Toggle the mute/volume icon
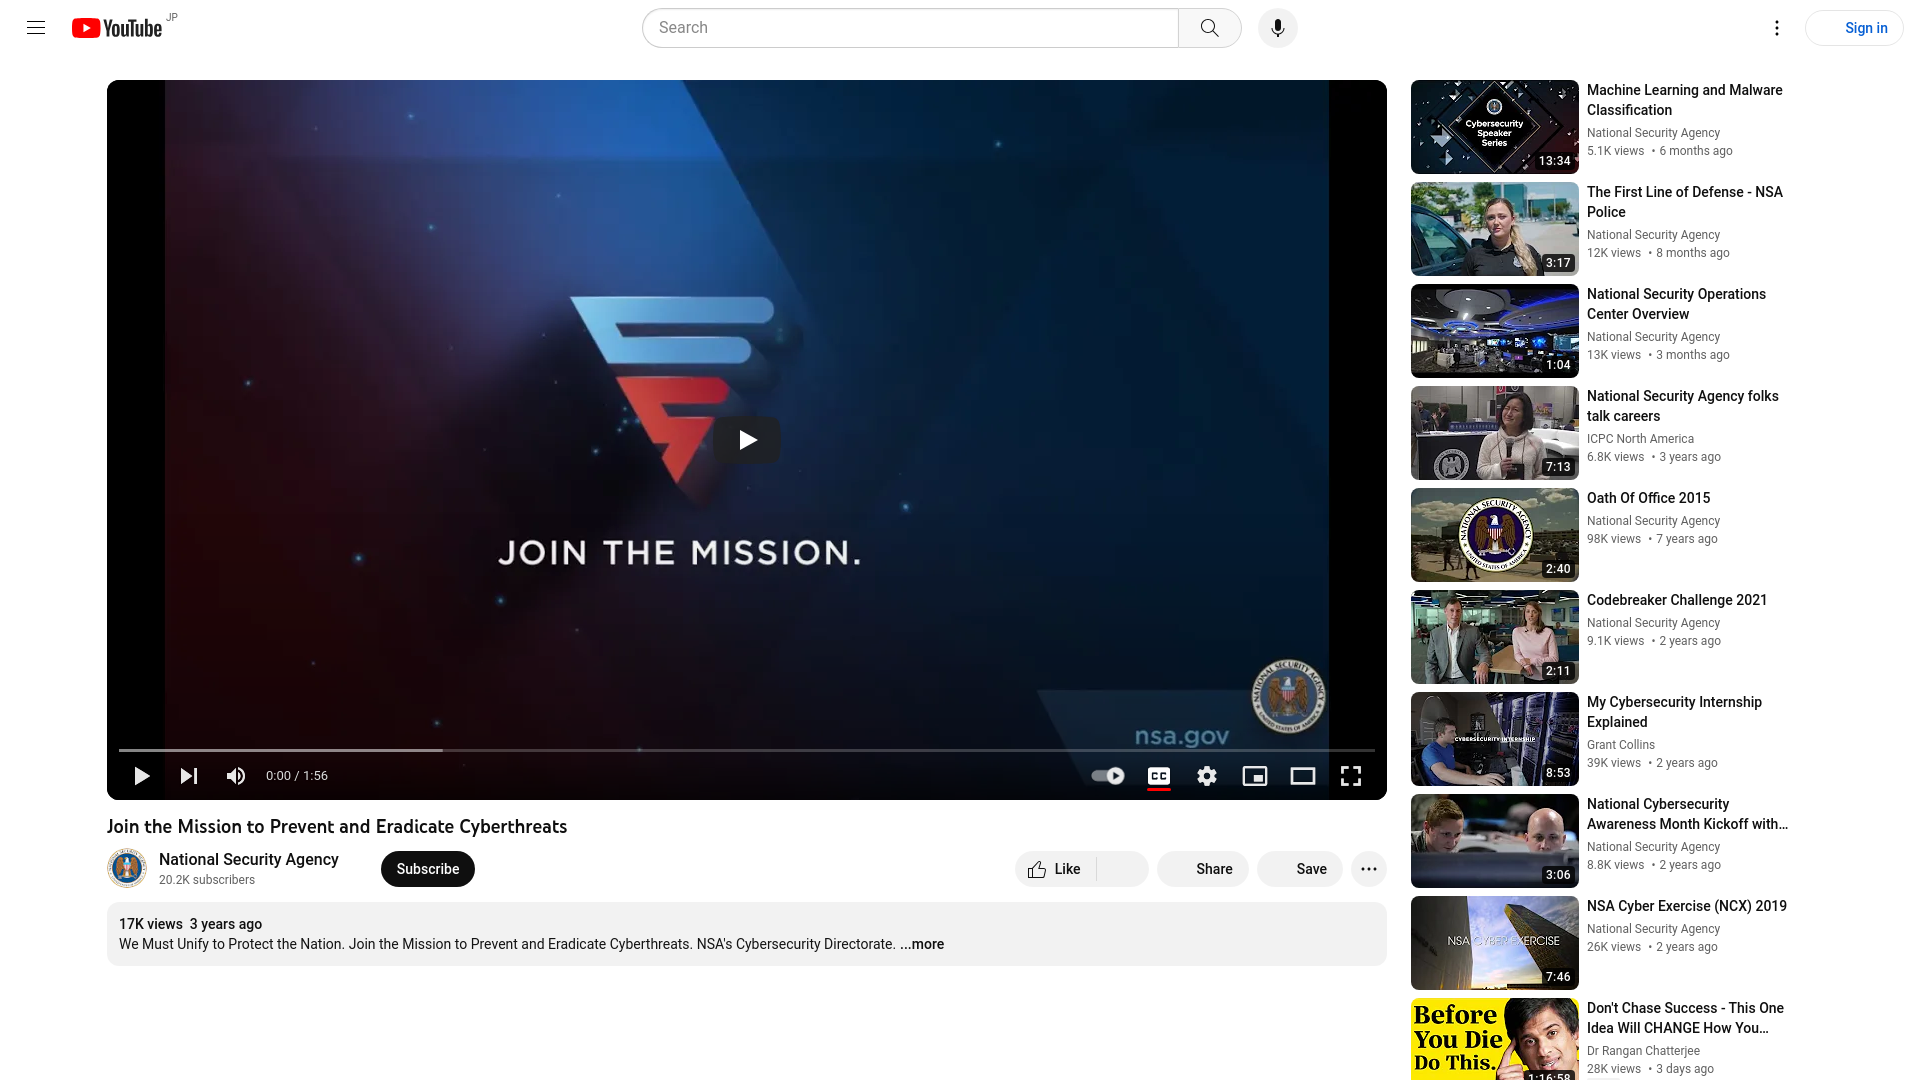This screenshot has width=1920, height=1080. point(236,775)
